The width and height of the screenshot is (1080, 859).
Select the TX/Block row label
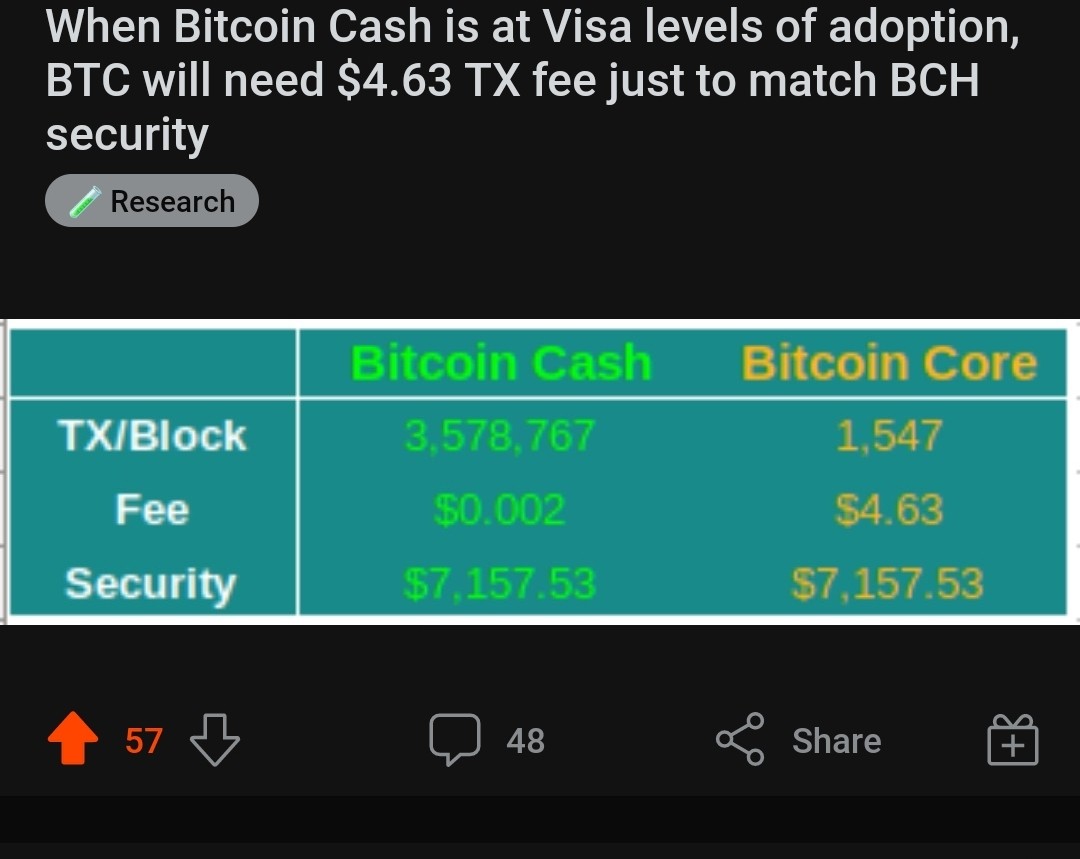pos(152,435)
